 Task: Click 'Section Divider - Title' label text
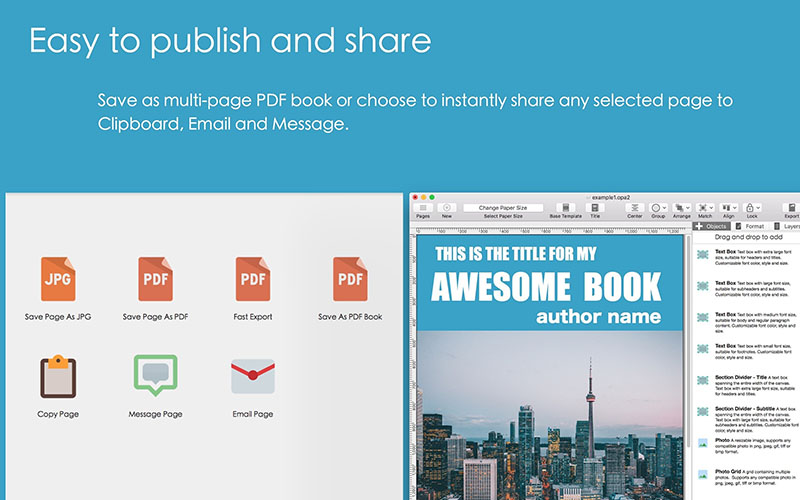click(740, 377)
